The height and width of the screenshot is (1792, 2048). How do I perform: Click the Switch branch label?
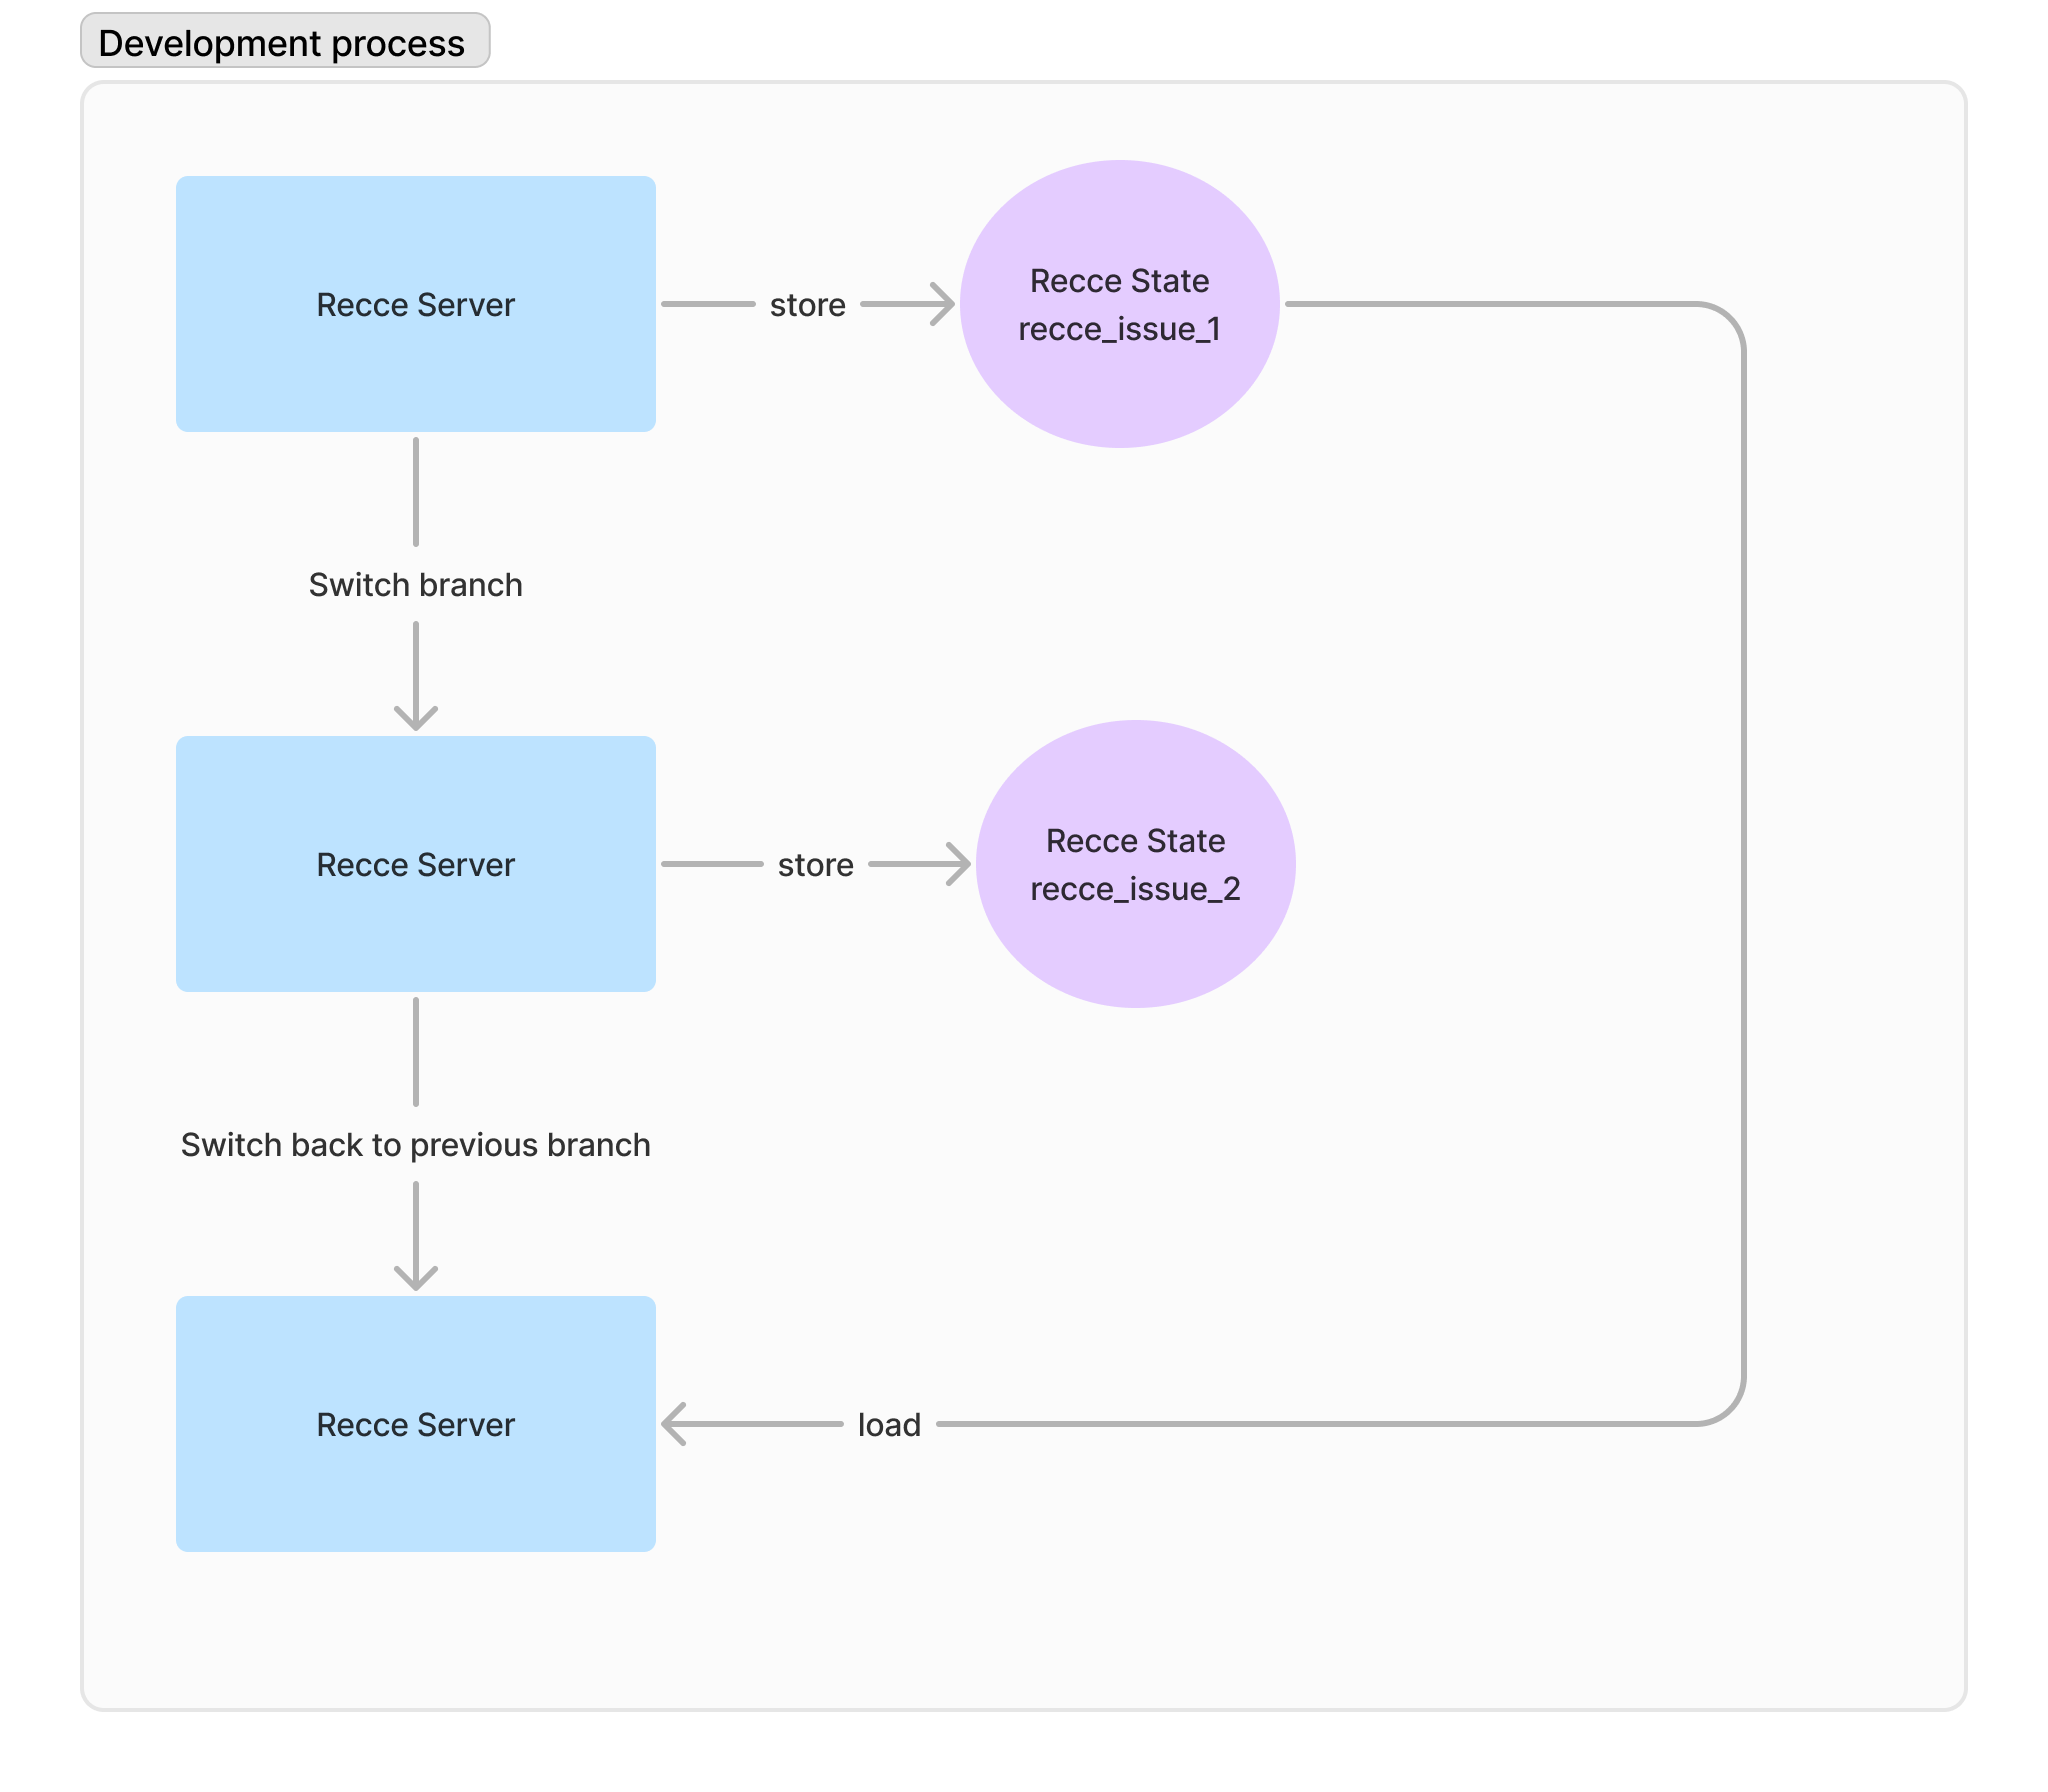pyautogui.click(x=415, y=585)
